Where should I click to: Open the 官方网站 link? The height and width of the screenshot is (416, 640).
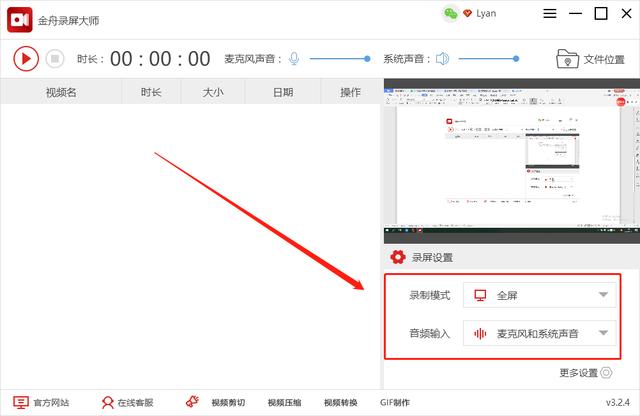point(51,403)
